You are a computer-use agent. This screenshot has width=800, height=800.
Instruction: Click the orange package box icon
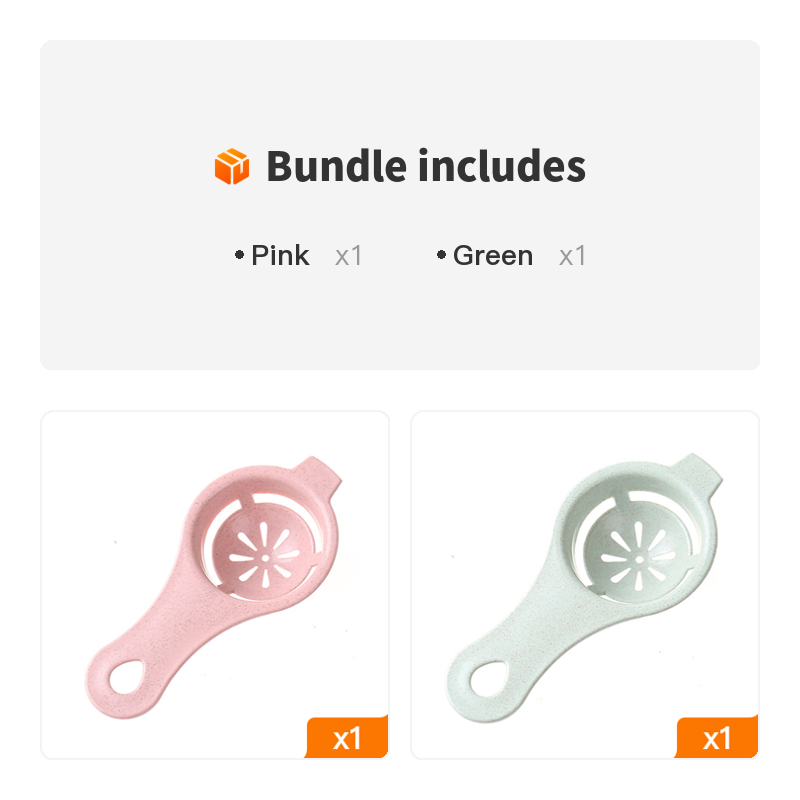click(232, 166)
